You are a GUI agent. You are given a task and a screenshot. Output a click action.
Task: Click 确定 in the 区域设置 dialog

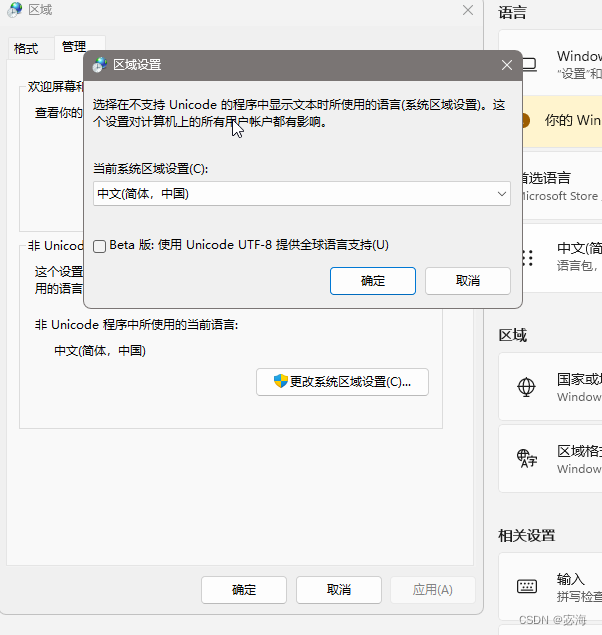(x=372, y=281)
